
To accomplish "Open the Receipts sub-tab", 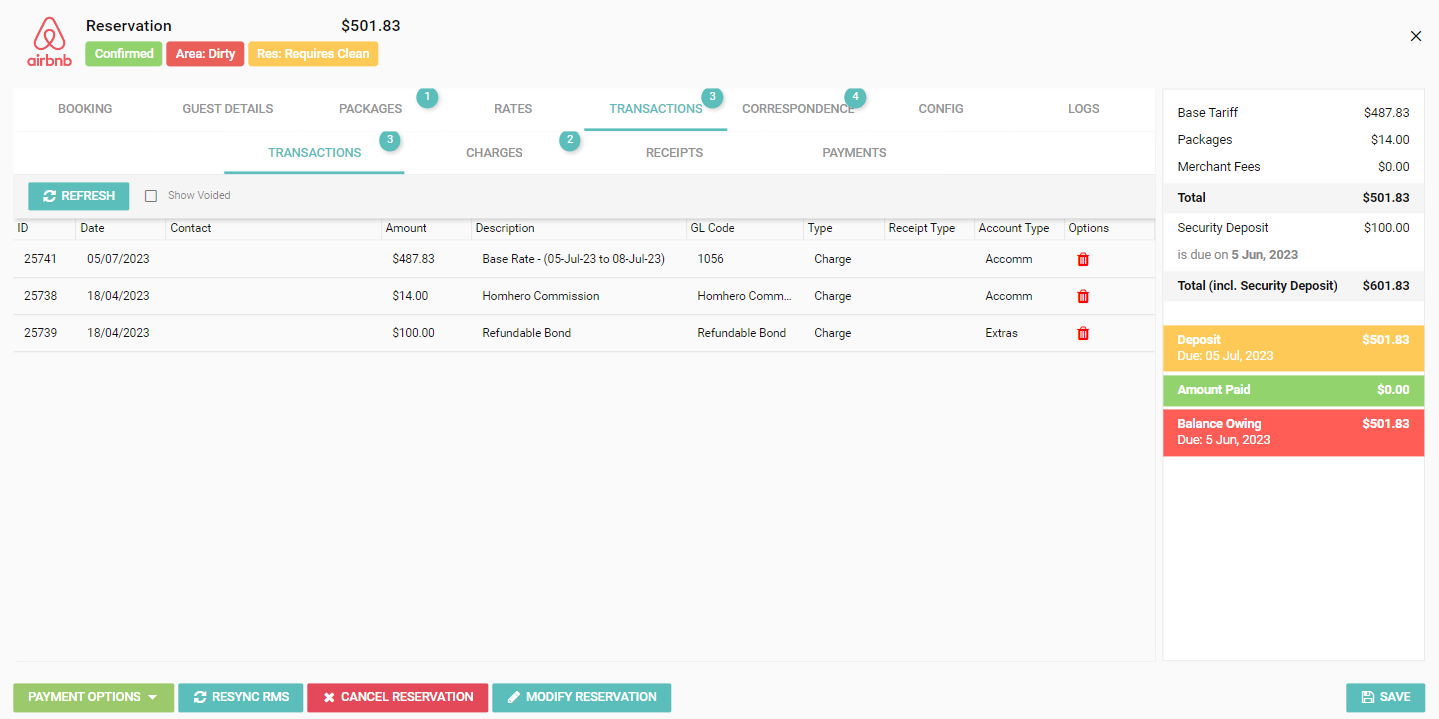I will pos(674,153).
